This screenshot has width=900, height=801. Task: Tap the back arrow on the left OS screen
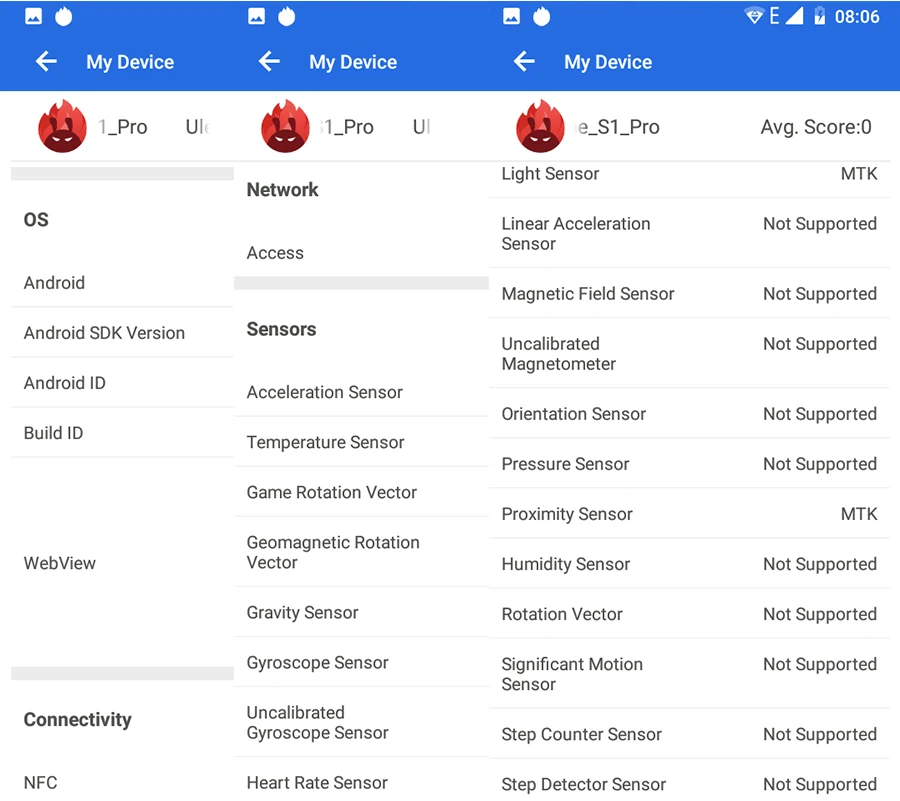46,61
